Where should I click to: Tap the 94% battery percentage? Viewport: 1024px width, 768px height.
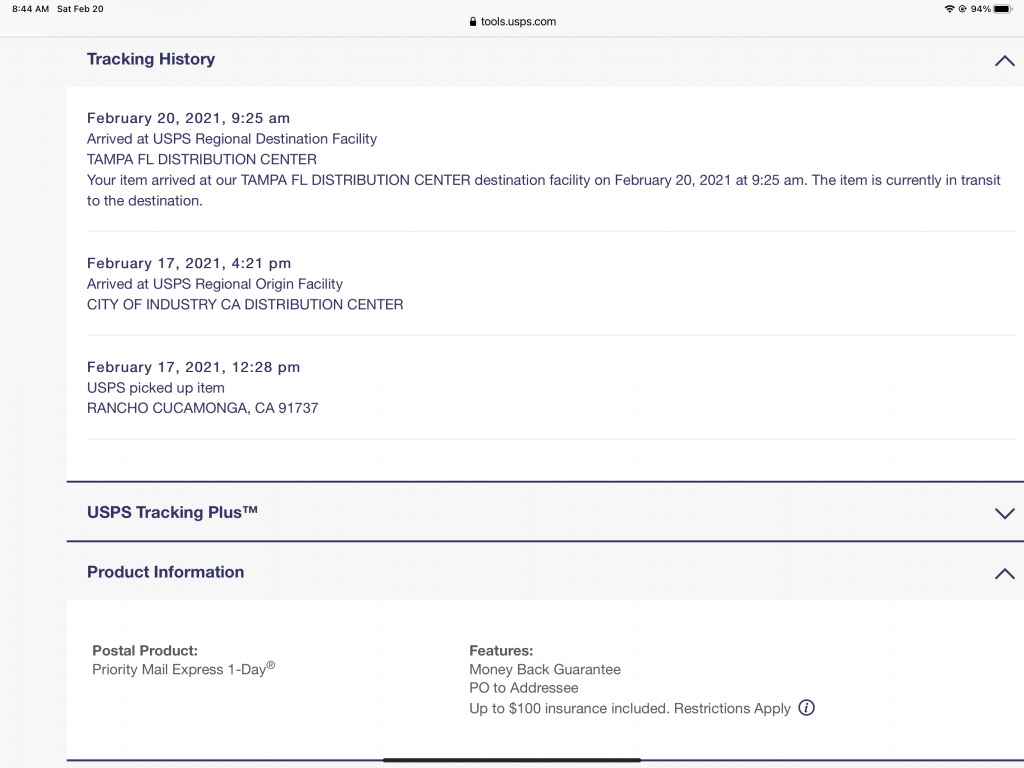tap(980, 9)
